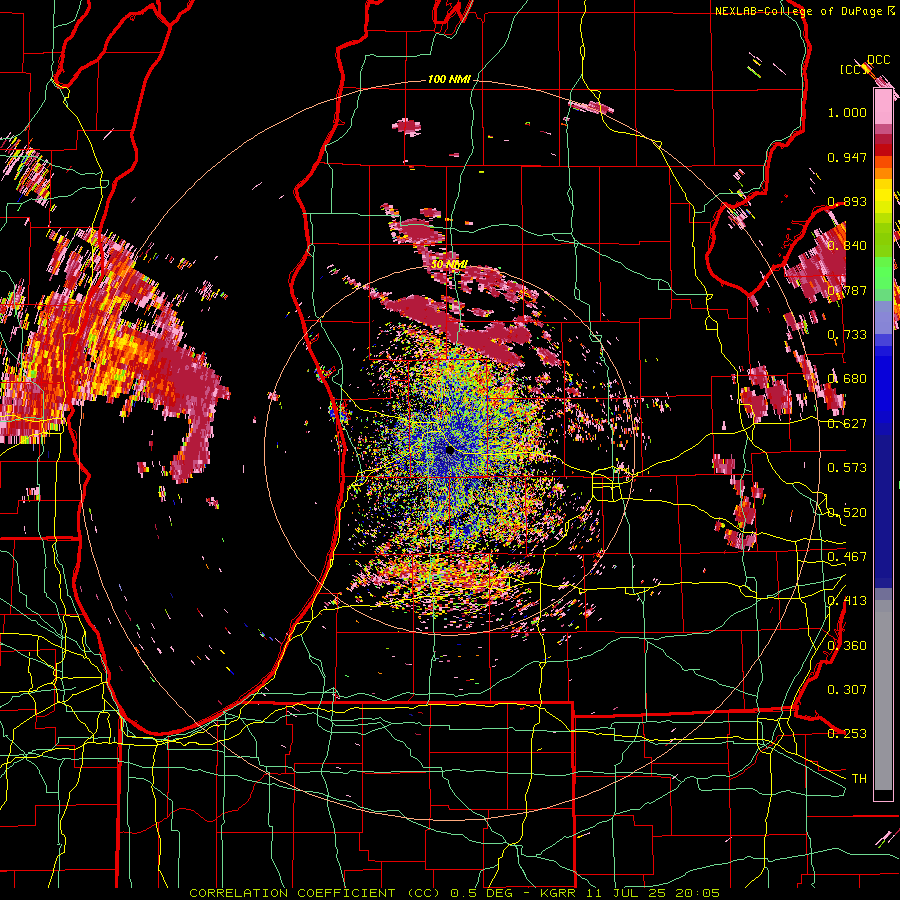
Task: Click the Correlation Coefficient title caption
Action: (455, 893)
